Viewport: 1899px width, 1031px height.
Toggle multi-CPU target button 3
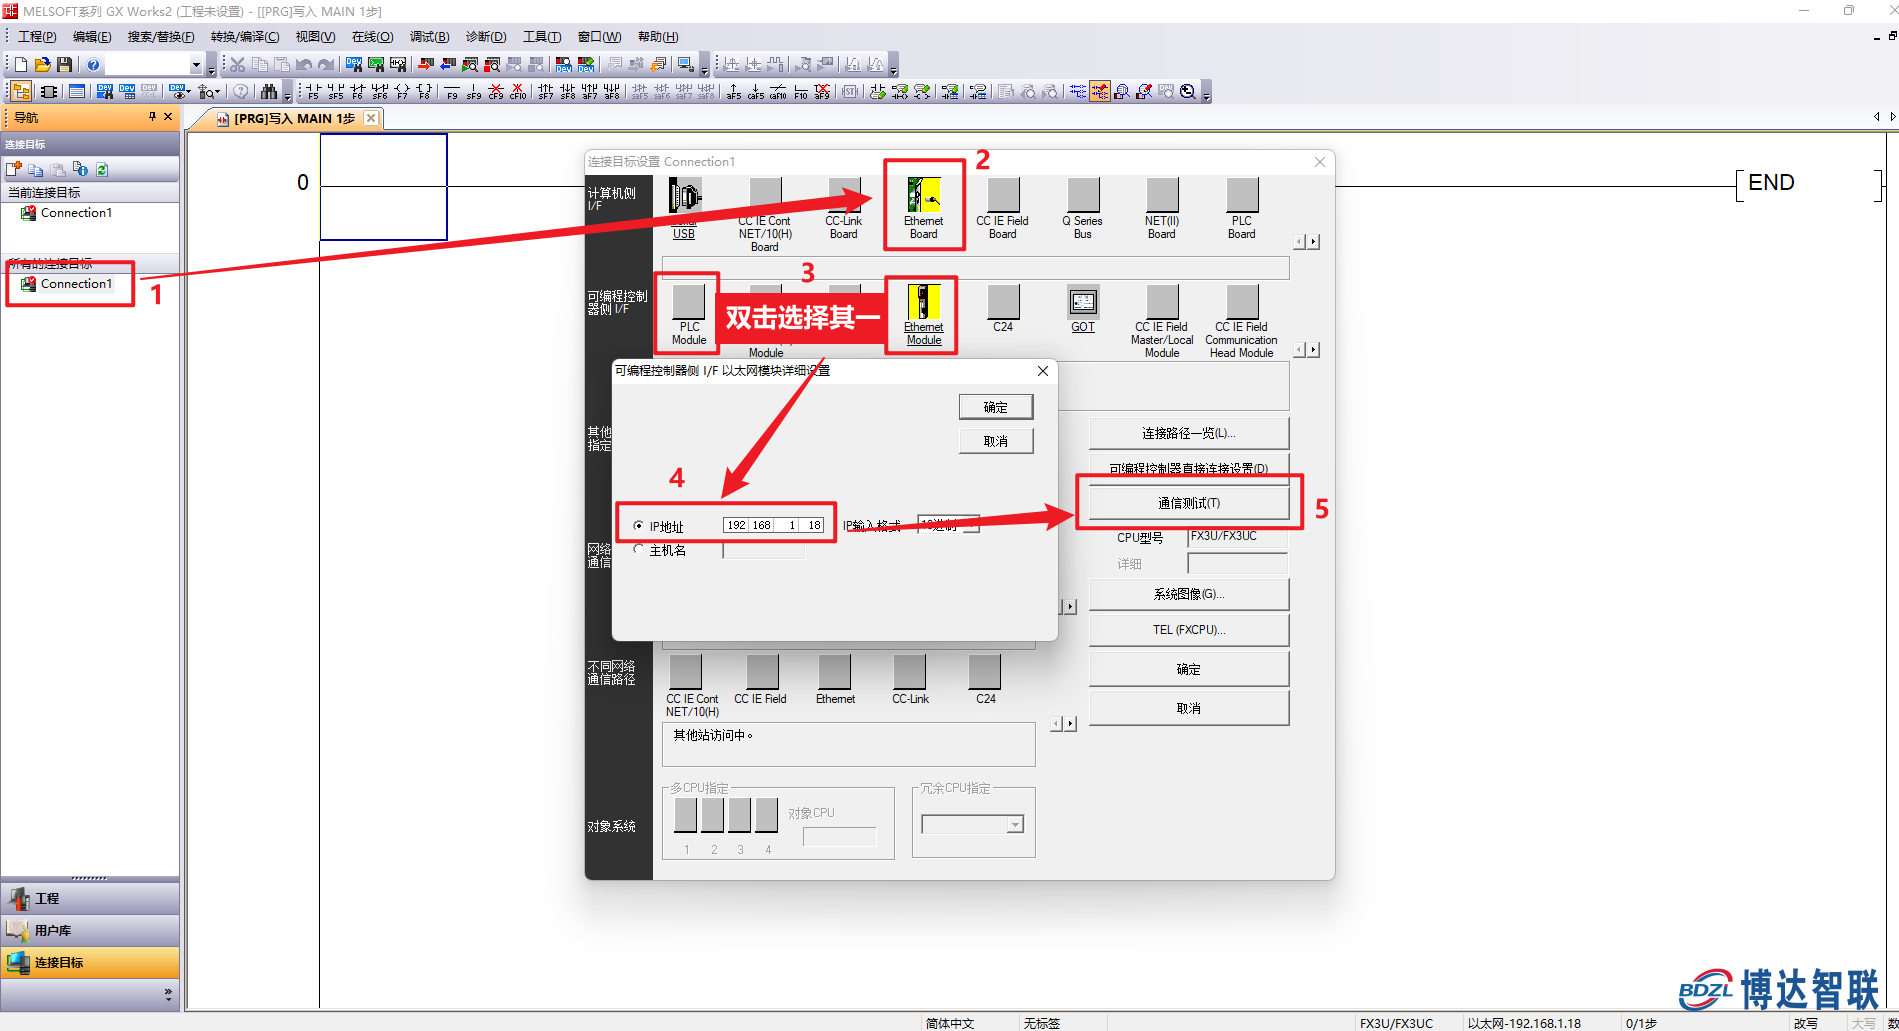(740, 815)
